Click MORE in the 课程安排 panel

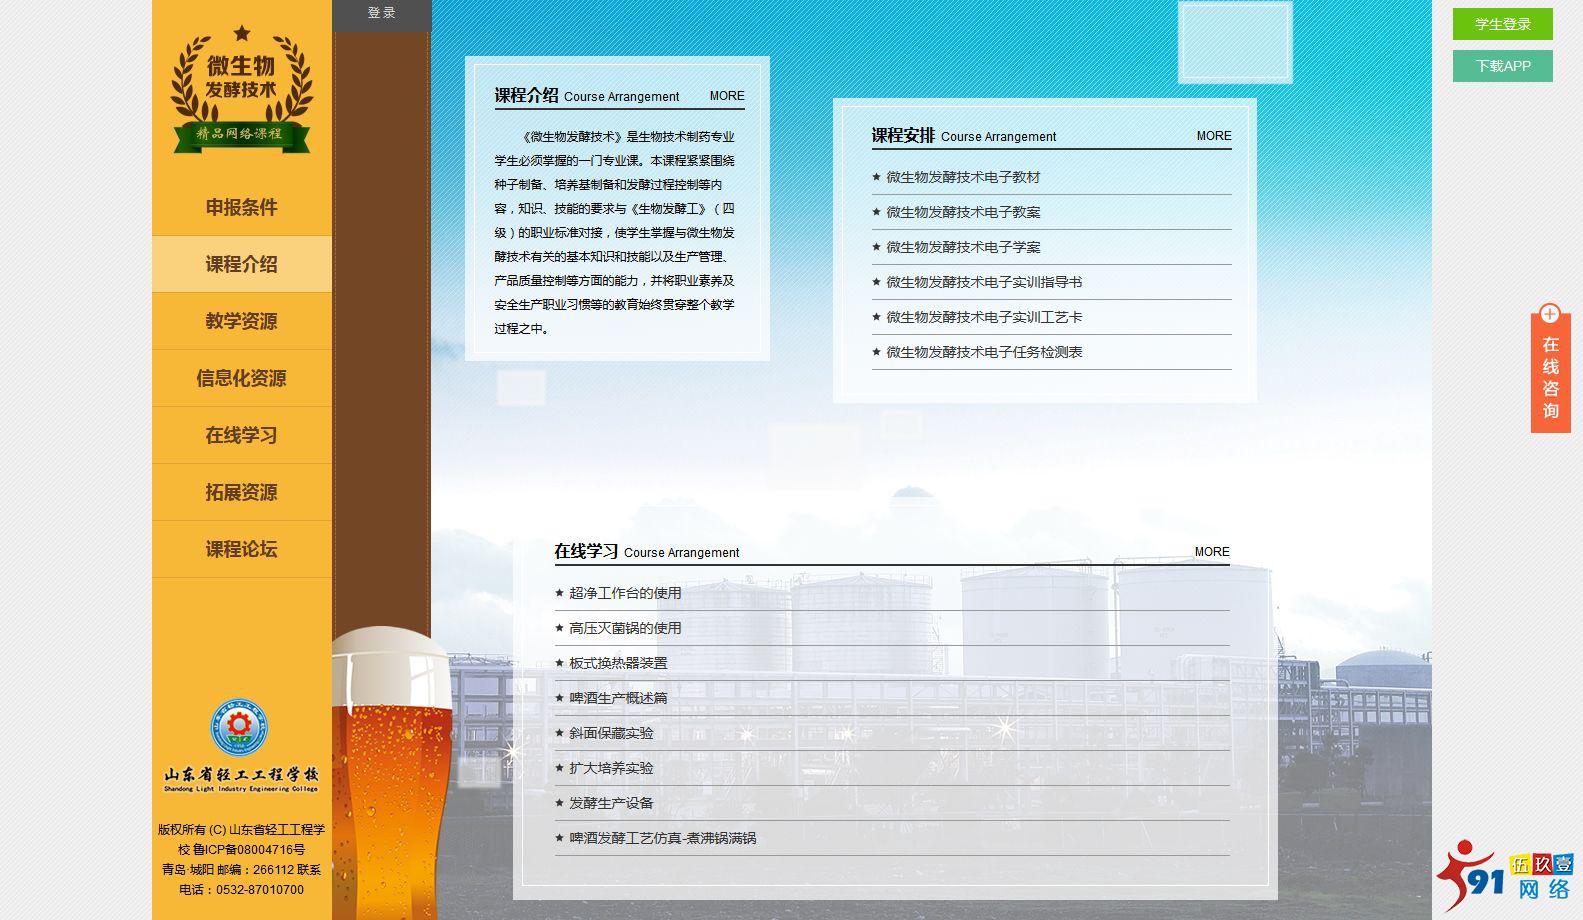point(1214,136)
